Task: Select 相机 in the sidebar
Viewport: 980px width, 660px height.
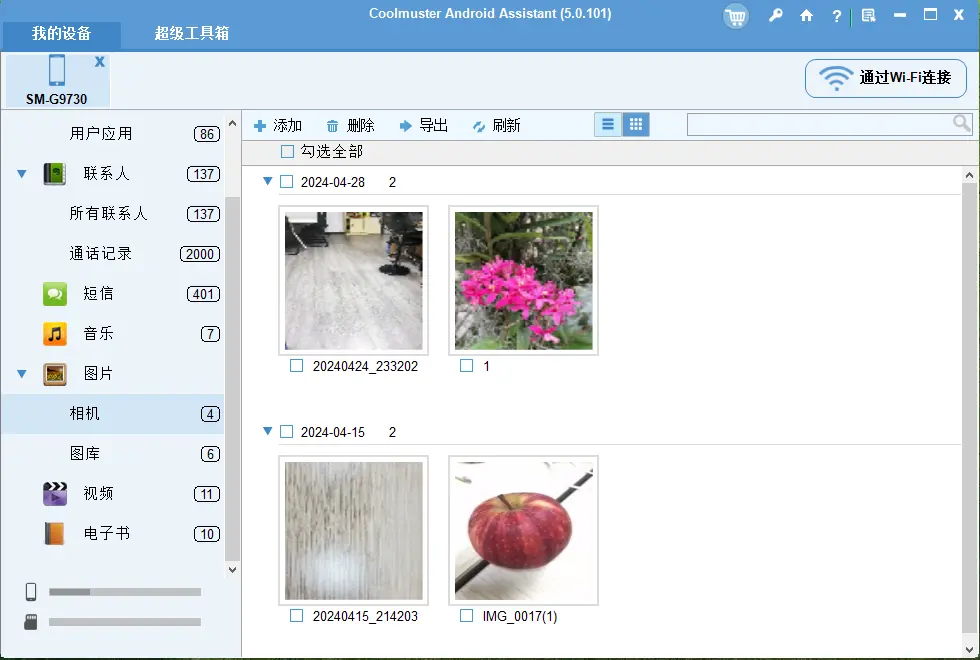Action: tap(112, 414)
